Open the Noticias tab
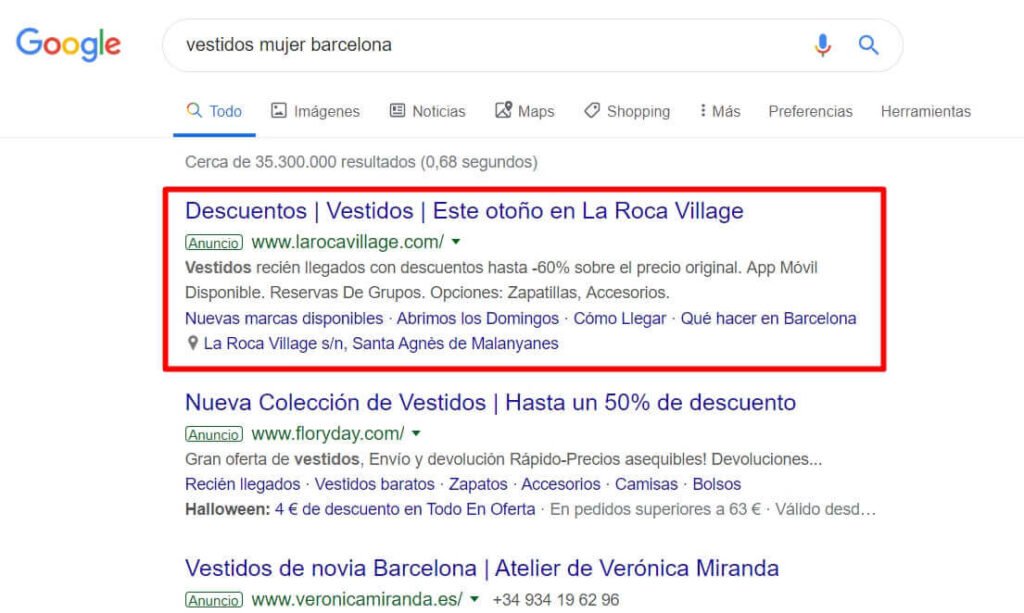 pos(427,111)
